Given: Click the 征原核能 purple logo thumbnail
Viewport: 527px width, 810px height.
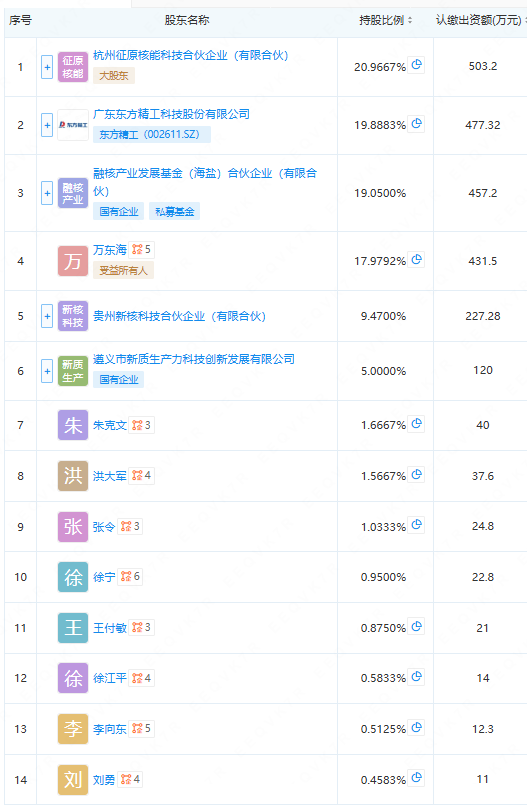Looking at the screenshot, I should (x=73, y=67).
